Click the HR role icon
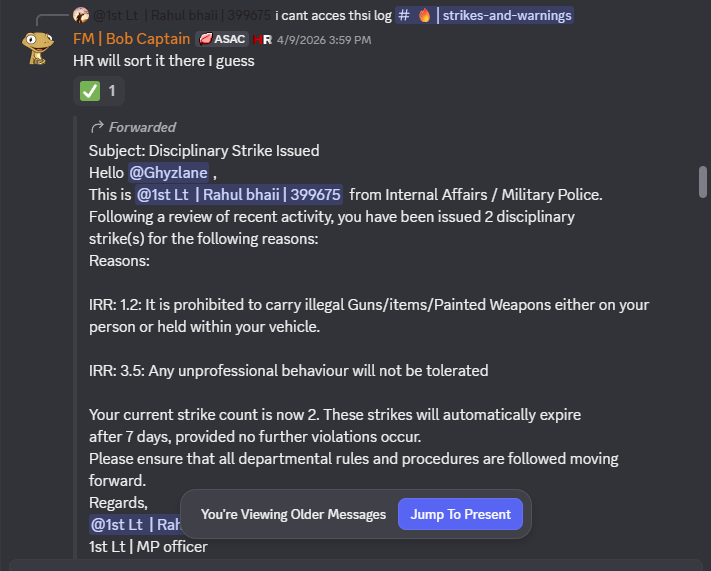711x571 pixels. (262, 40)
